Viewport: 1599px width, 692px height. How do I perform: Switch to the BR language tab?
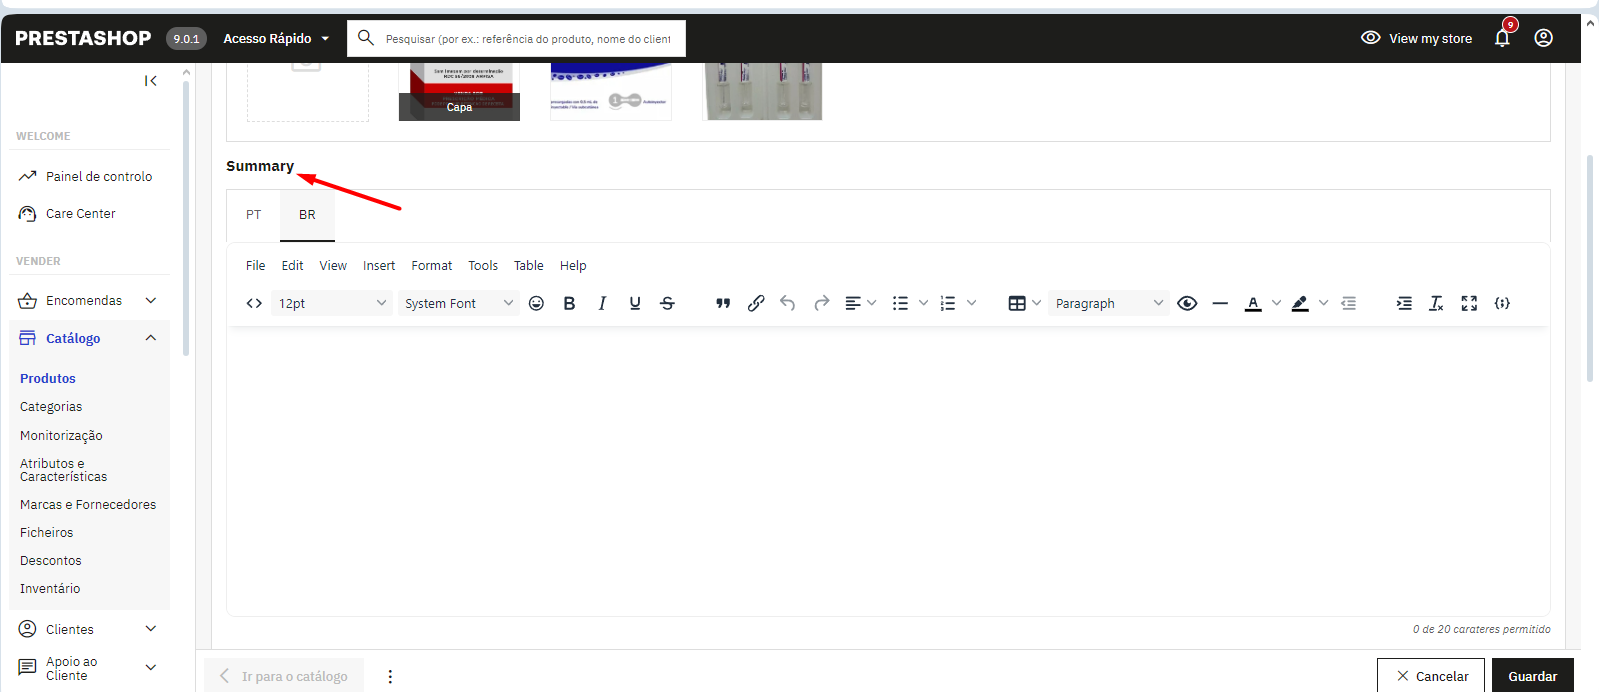[307, 215]
